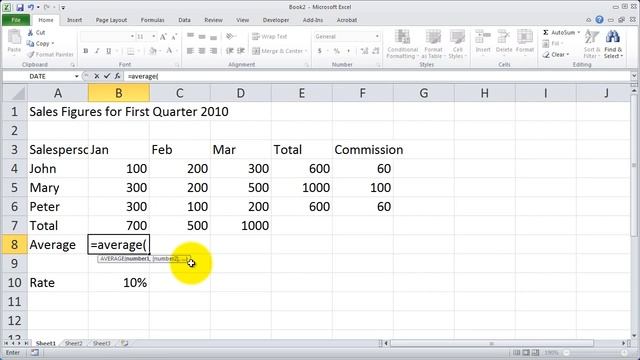Toggle align text right
Screen dimensions: 640x360
tap(213, 51)
